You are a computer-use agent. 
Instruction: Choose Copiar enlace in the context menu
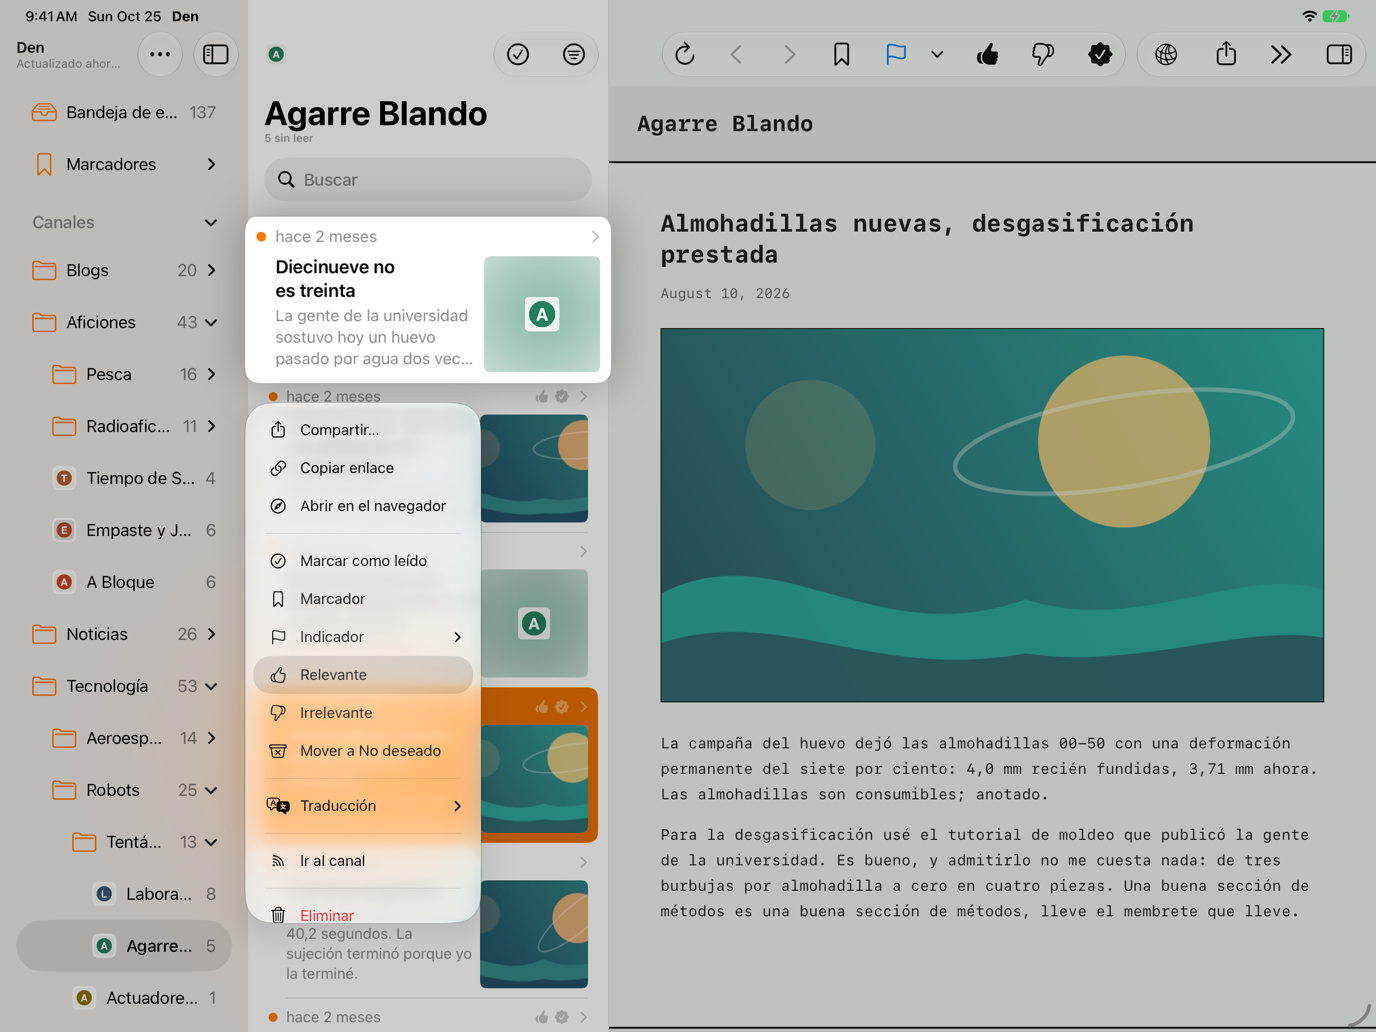(x=363, y=468)
